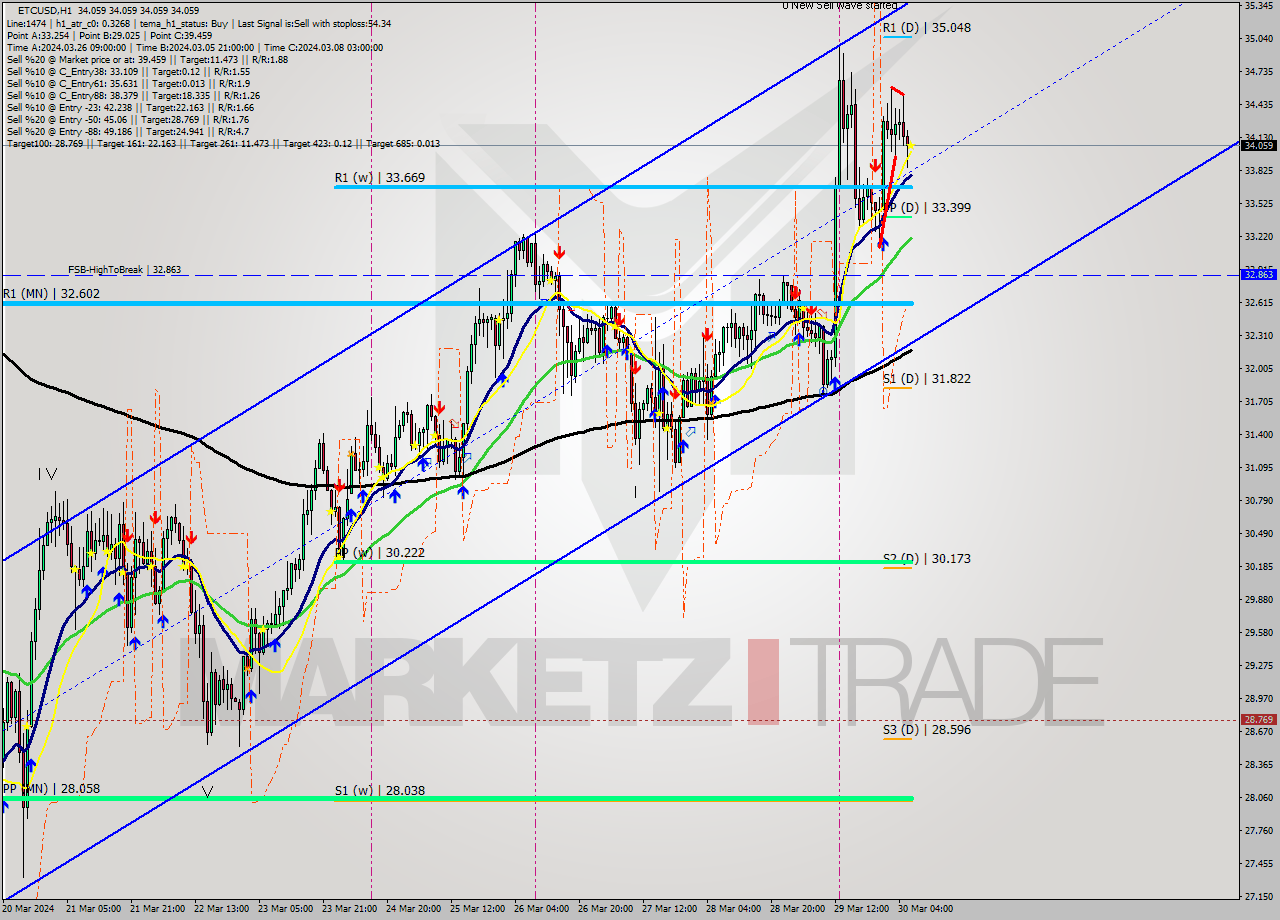Image resolution: width=1280 pixels, height=920 pixels.
Task: Click the '0 New Sell wave started' label
Action: [839, 6]
